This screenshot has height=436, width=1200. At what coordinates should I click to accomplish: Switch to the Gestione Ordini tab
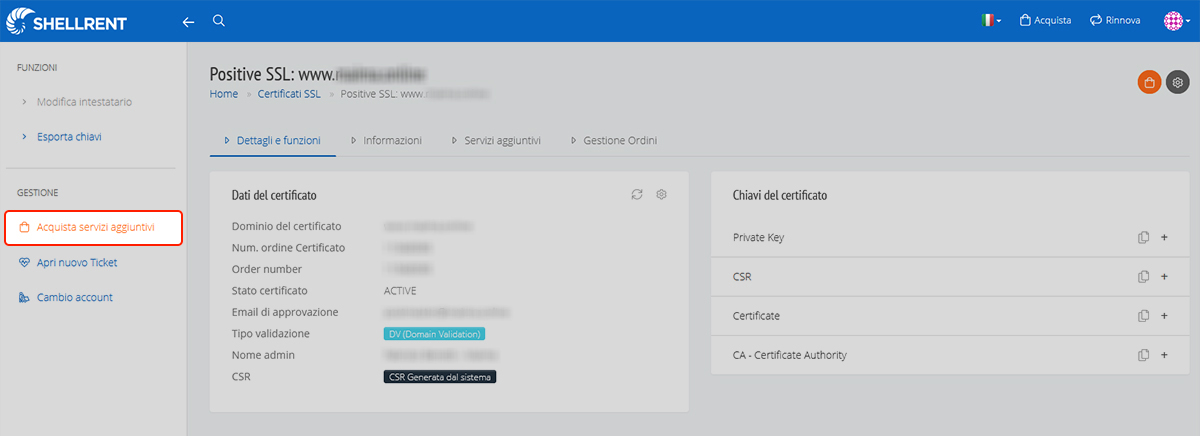(x=613, y=141)
